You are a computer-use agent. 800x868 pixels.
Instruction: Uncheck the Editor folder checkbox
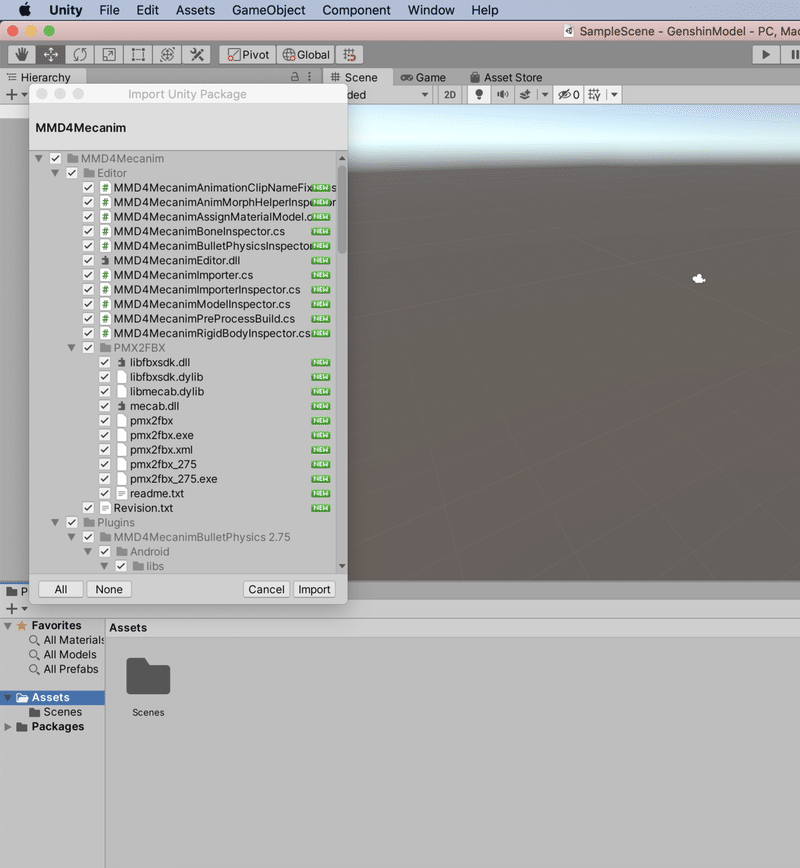tap(72, 173)
